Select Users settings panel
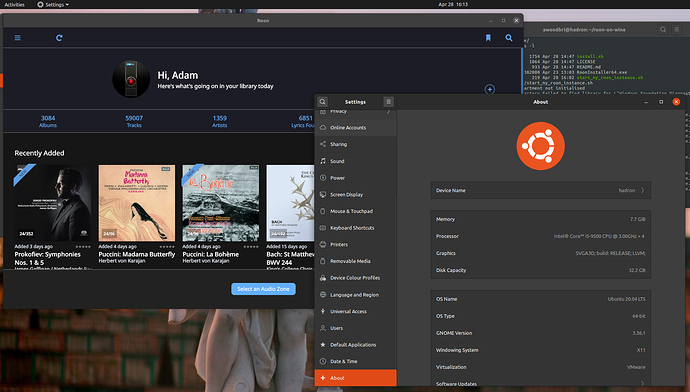This screenshot has height=392, width=690. tap(356, 328)
